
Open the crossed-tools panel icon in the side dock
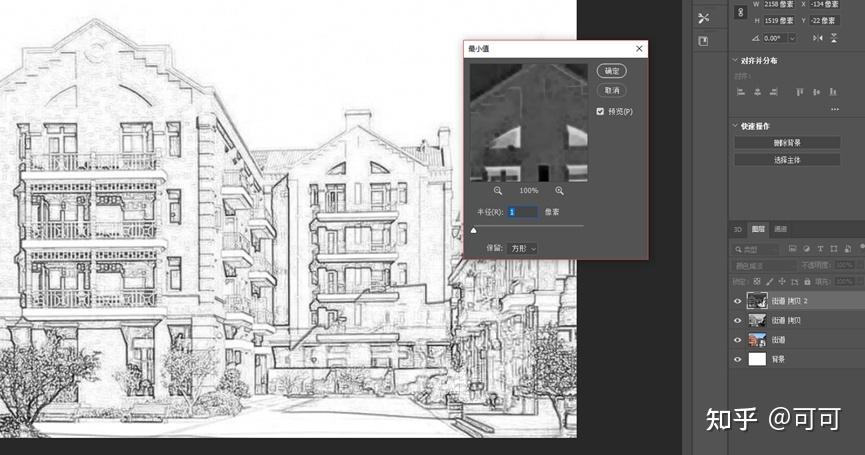click(703, 18)
